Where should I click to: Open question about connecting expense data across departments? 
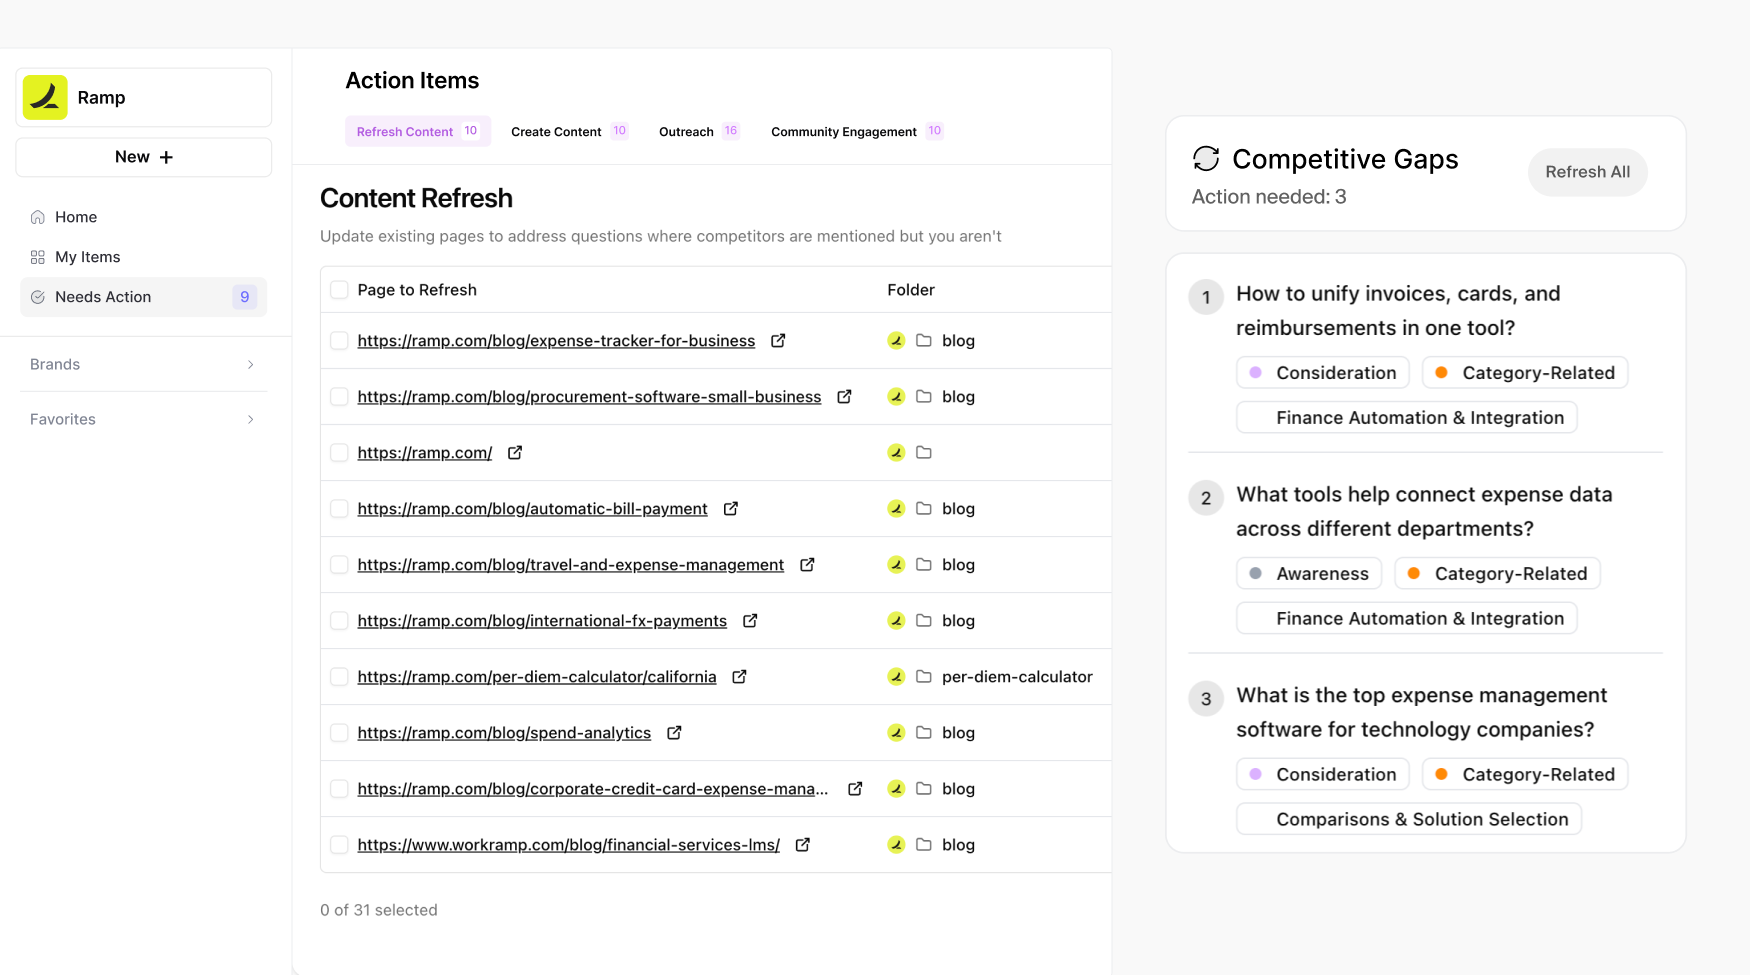pyautogui.click(x=1424, y=512)
